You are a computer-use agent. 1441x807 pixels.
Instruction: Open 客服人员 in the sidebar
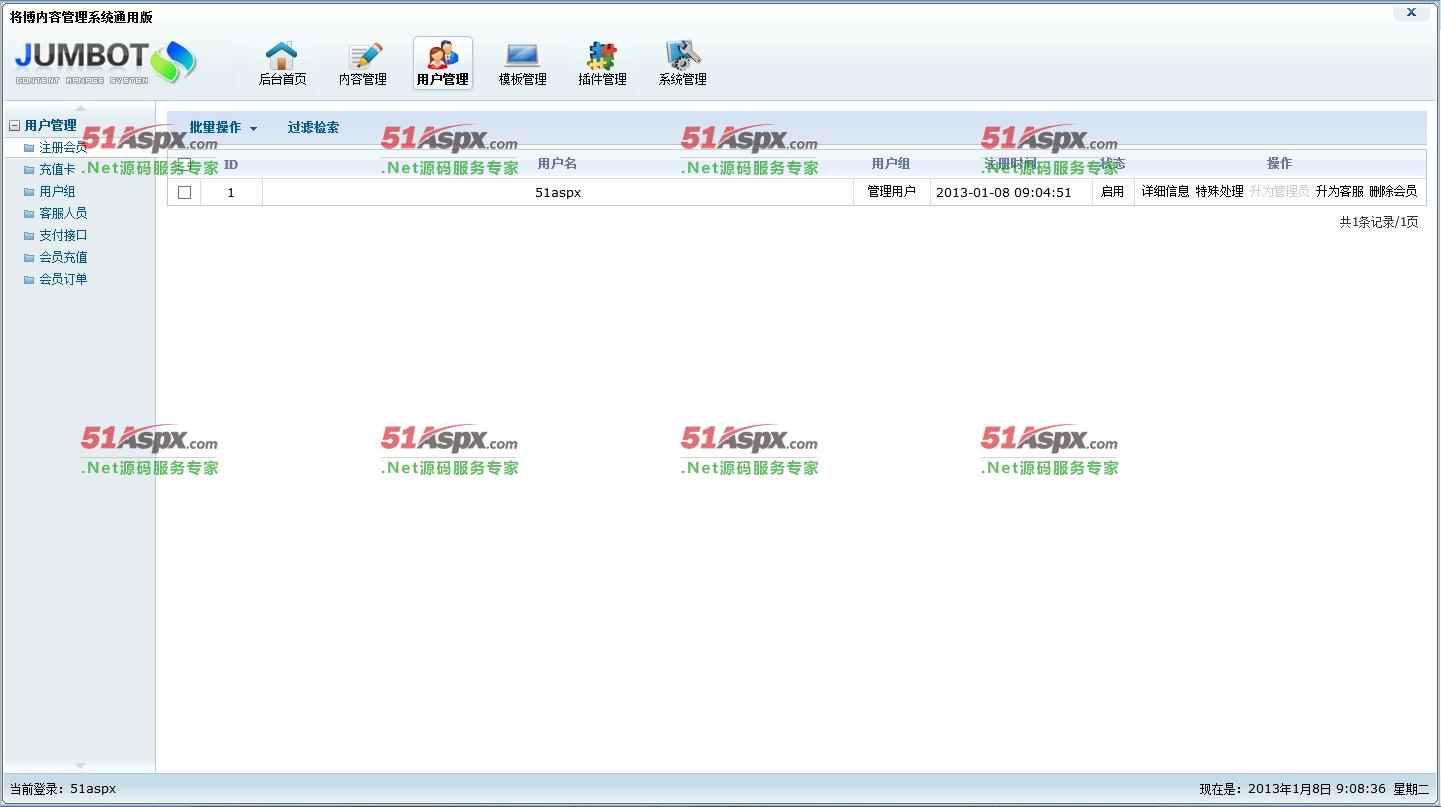[63, 214]
